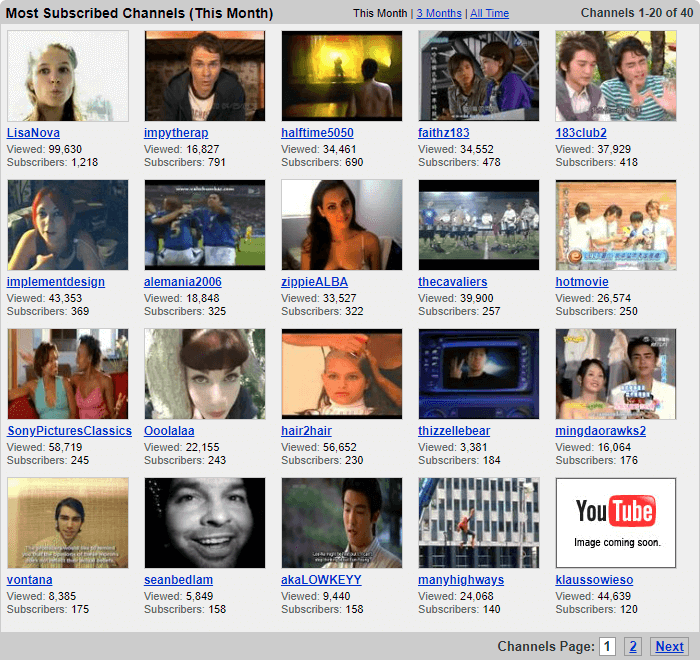Open the hotmovie channel thumbnail
The height and width of the screenshot is (660, 700).
point(616,225)
